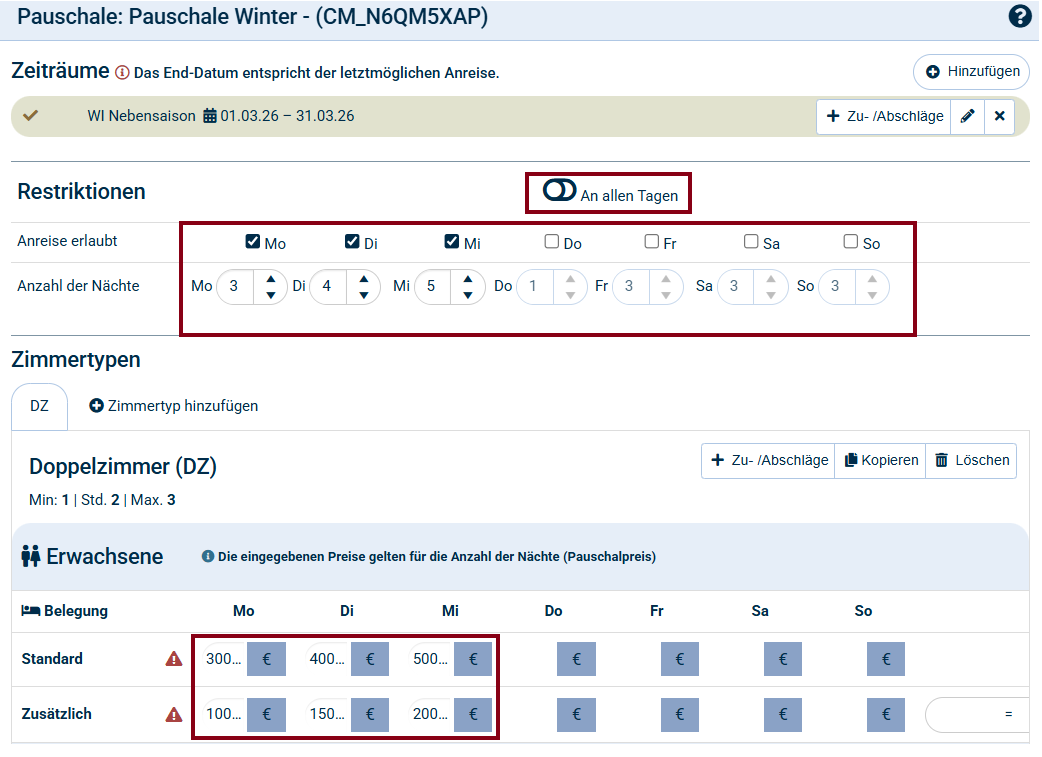
Task: Click 'Zimmertyp hinzufügen' to add room type
Action: 174,406
